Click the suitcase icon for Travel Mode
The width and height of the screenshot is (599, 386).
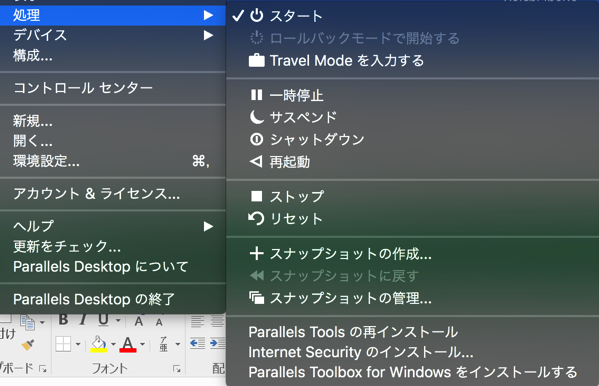256,60
